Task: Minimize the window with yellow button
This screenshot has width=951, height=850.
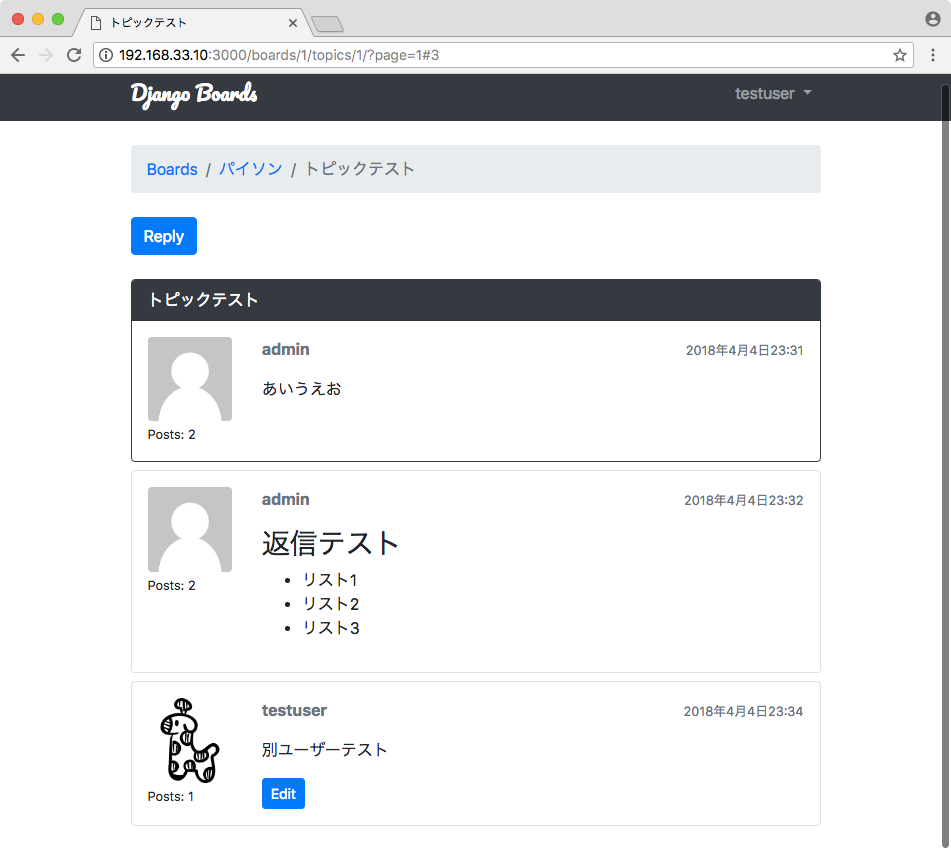Action: tap(38, 19)
